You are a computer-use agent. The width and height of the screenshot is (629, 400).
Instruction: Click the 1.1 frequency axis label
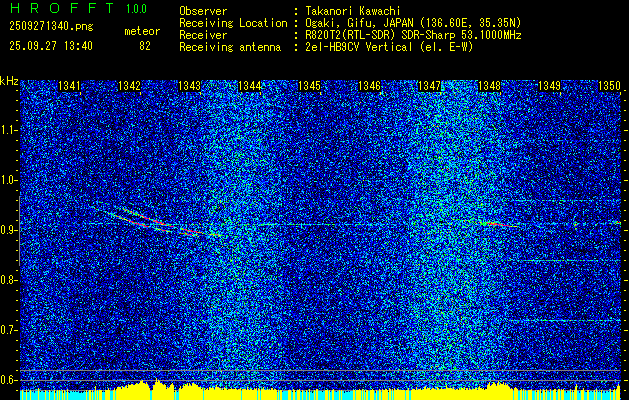(8, 130)
